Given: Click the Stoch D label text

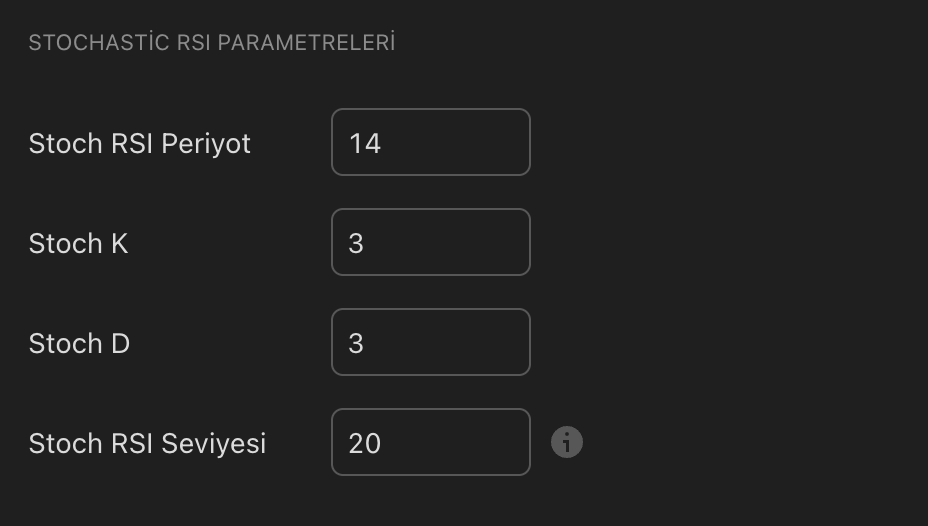Looking at the screenshot, I should pos(79,343).
